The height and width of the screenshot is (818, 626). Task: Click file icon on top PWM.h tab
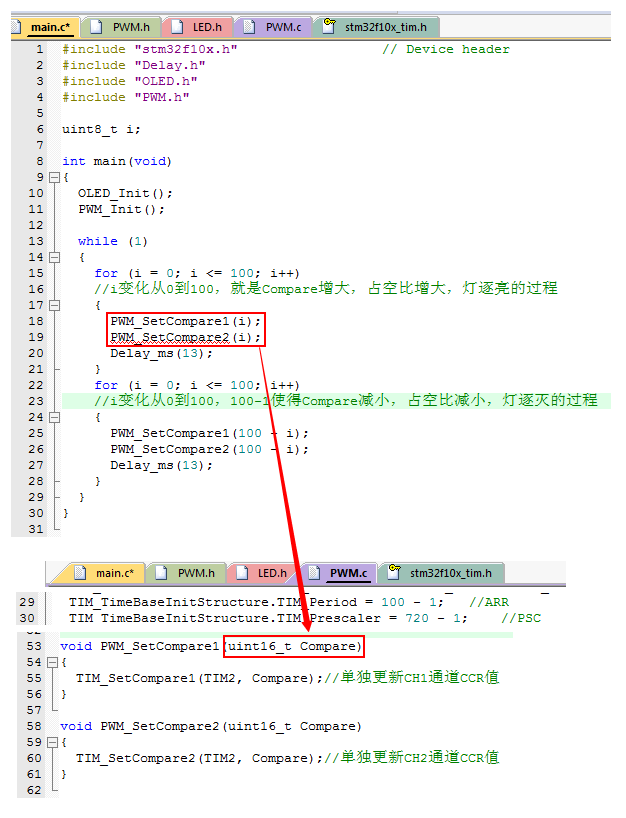(96, 27)
